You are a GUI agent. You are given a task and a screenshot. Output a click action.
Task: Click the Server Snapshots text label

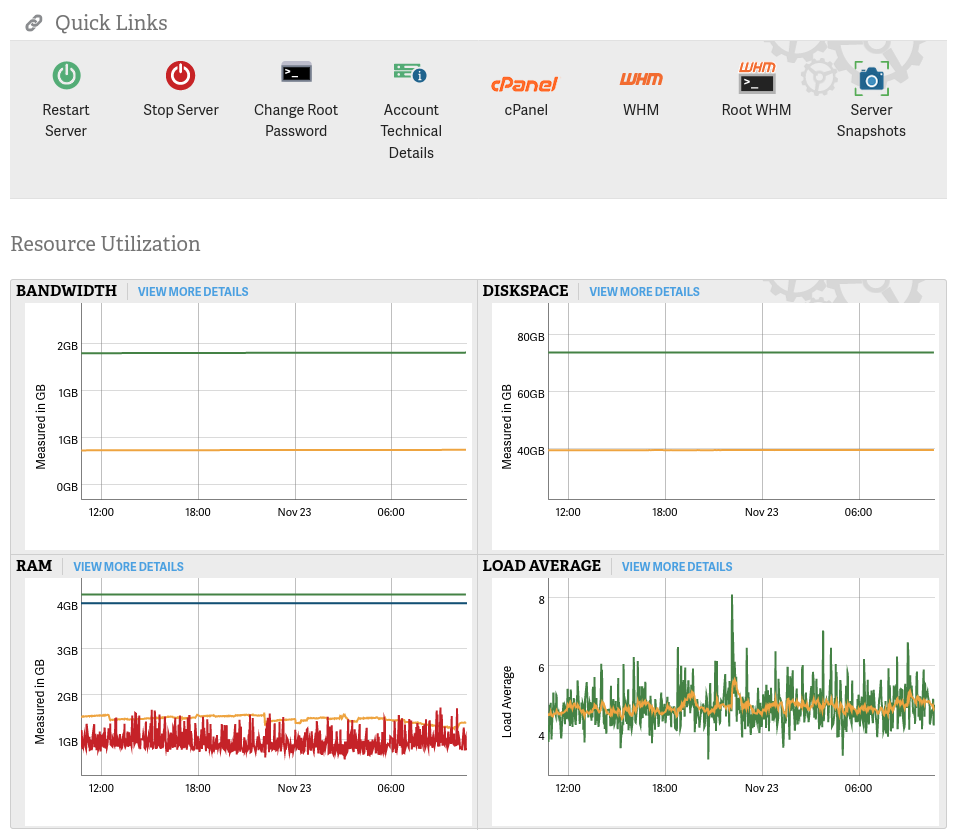(871, 120)
